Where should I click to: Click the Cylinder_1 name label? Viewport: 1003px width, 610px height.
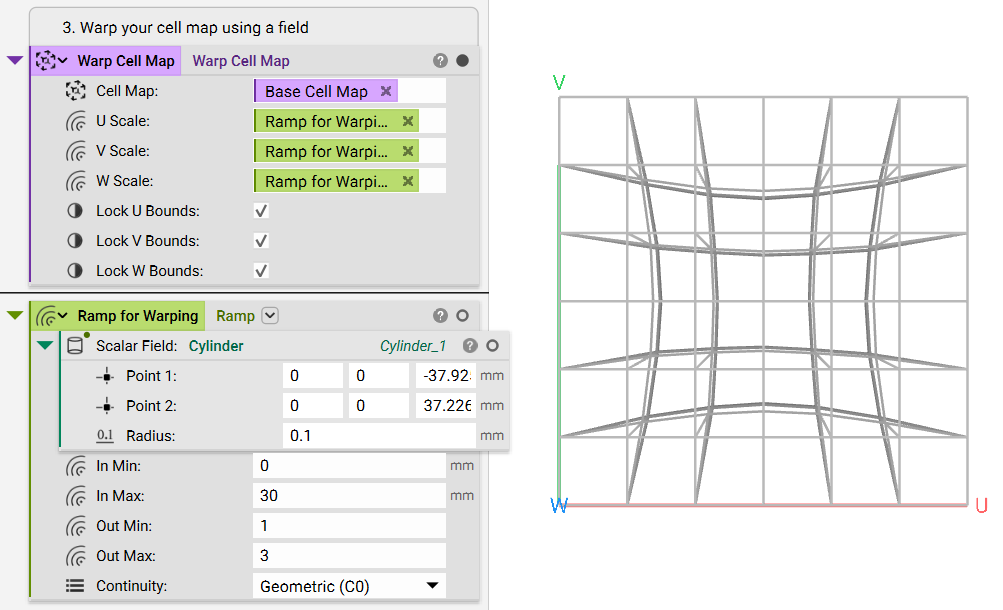413,346
